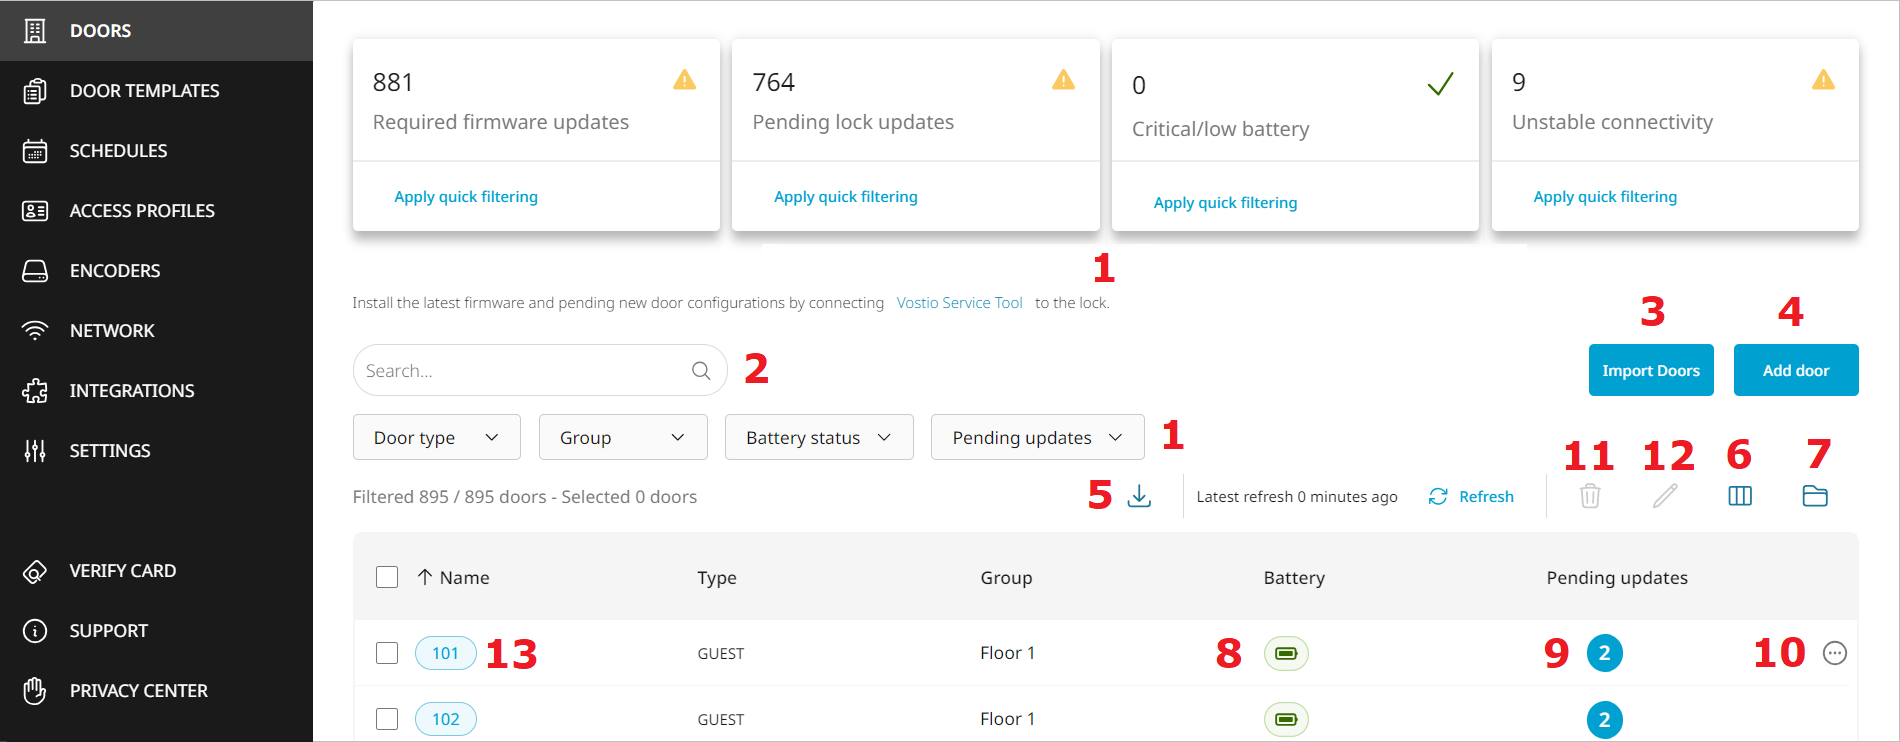Click pending updates badge for door 102
This screenshot has width=1900, height=742.
[1604, 719]
